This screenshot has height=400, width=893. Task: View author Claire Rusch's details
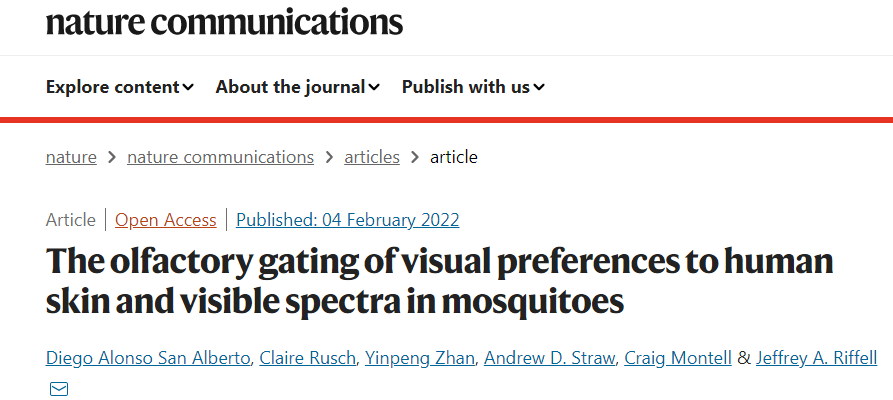[307, 359]
